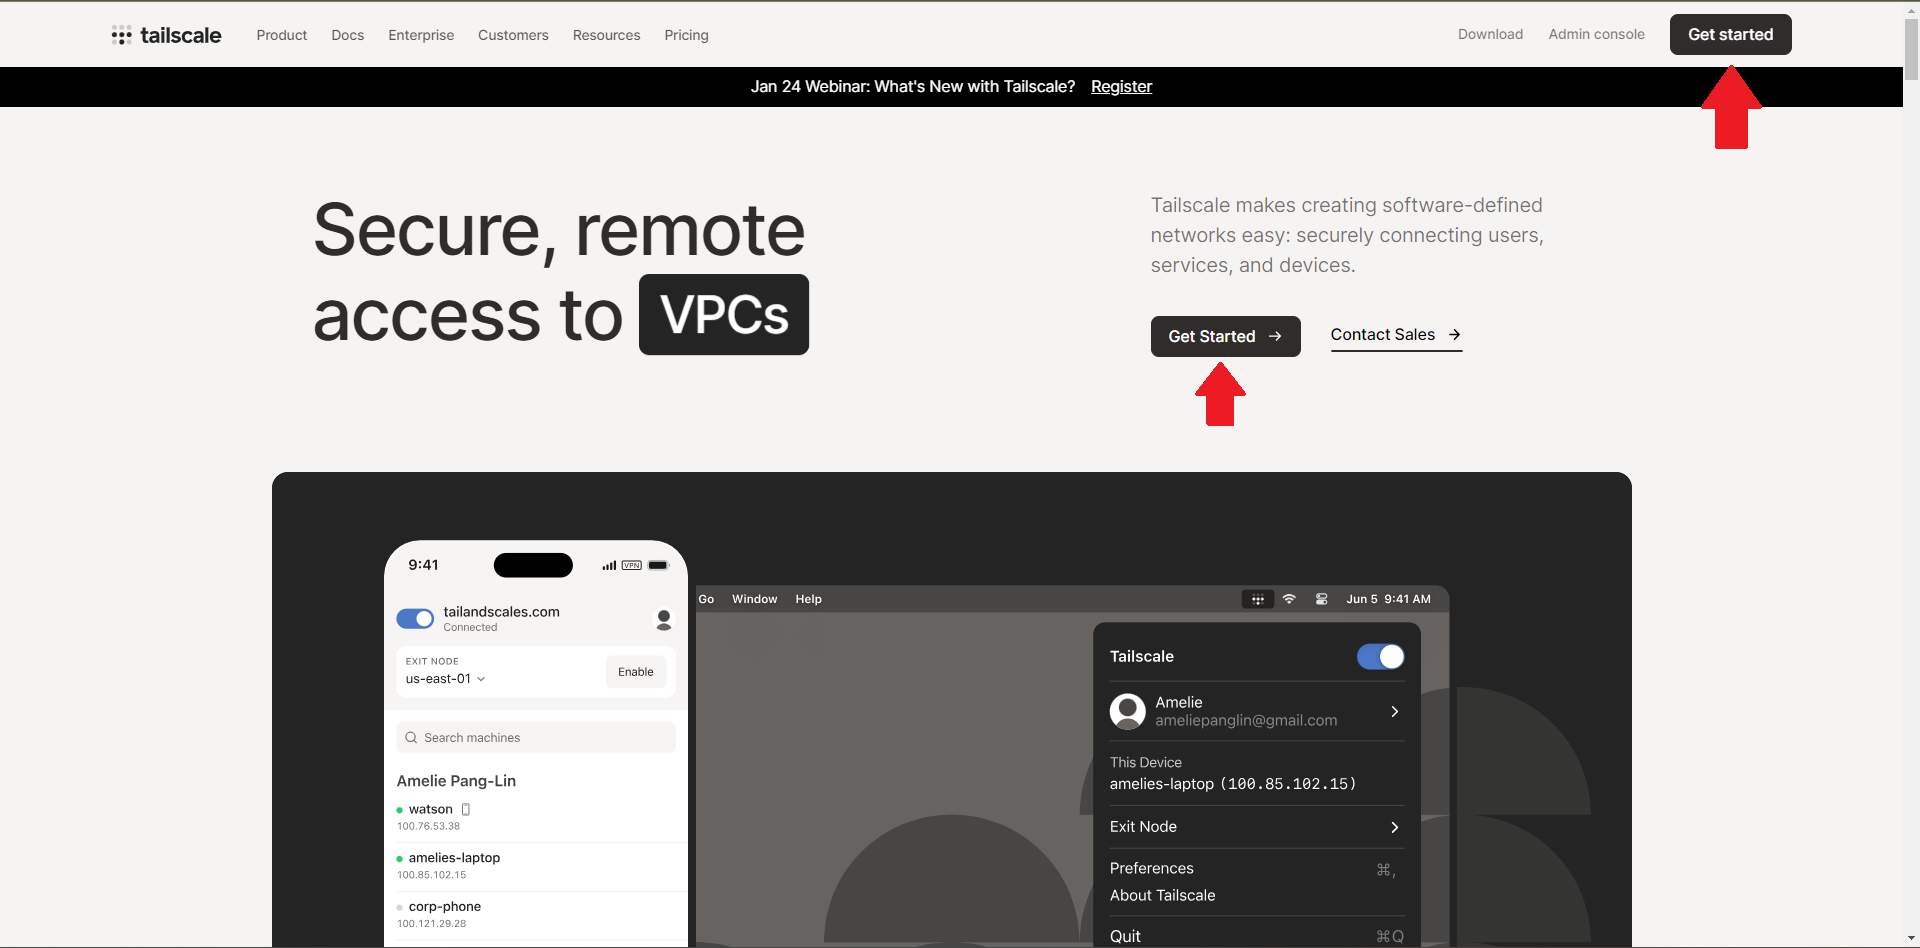Open the Admin console link
Image resolution: width=1920 pixels, height=948 pixels.
pos(1596,34)
